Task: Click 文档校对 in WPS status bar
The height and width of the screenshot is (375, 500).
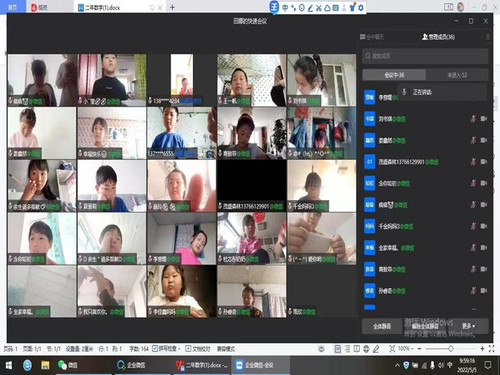Action: pos(198,349)
